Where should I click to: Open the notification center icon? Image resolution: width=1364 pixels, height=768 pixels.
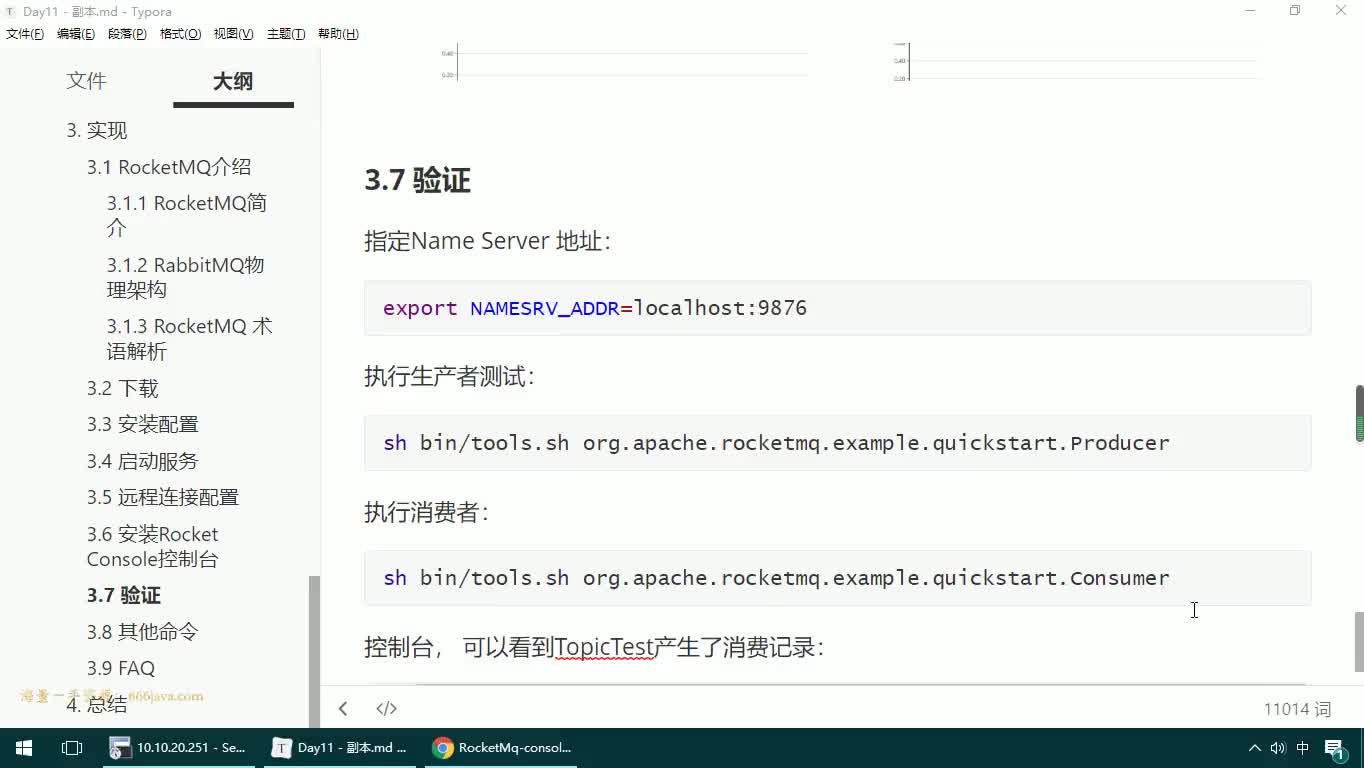(x=1336, y=748)
